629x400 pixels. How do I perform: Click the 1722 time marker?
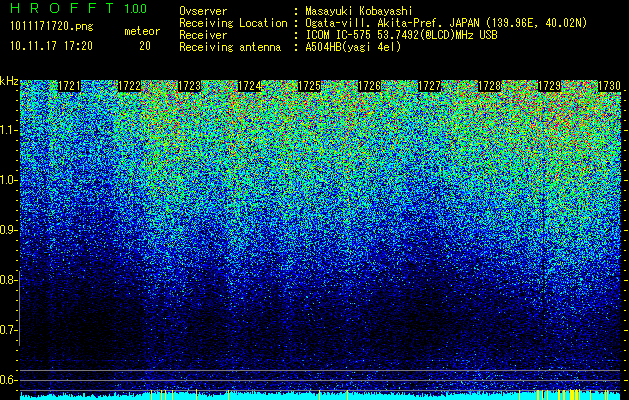(130, 86)
